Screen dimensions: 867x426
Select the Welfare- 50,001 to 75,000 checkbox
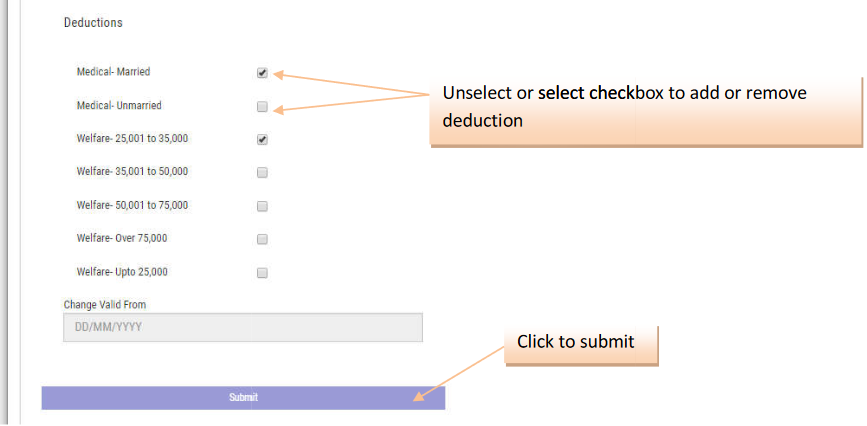click(262, 206)
